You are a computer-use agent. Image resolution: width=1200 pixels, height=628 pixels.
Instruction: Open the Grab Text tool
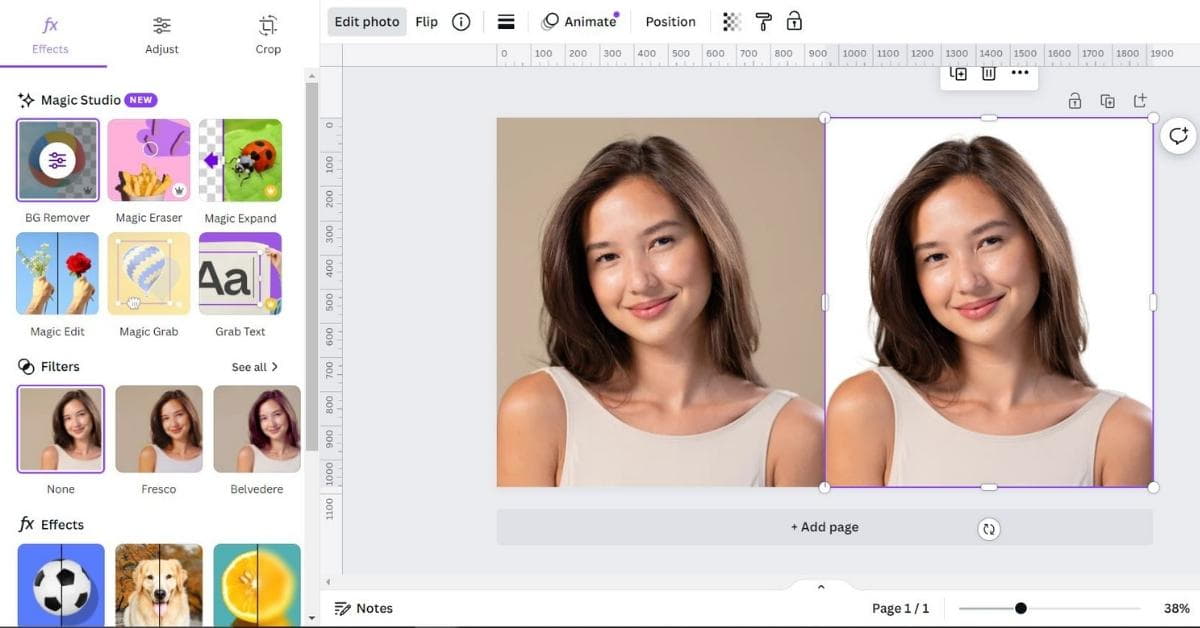pos(240,274)
